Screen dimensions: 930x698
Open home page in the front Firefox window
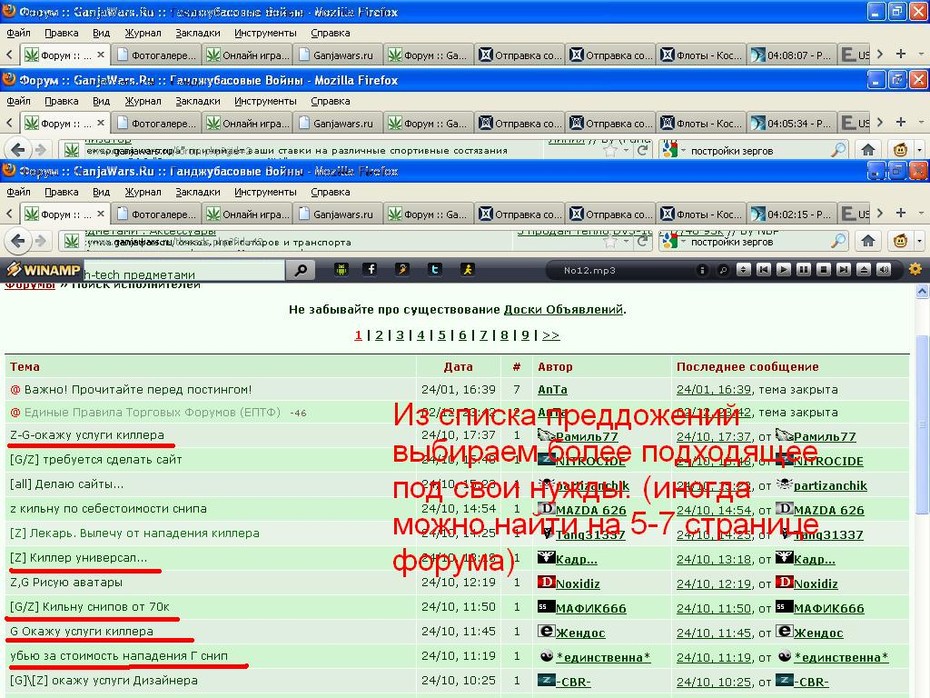pos(868,241)
